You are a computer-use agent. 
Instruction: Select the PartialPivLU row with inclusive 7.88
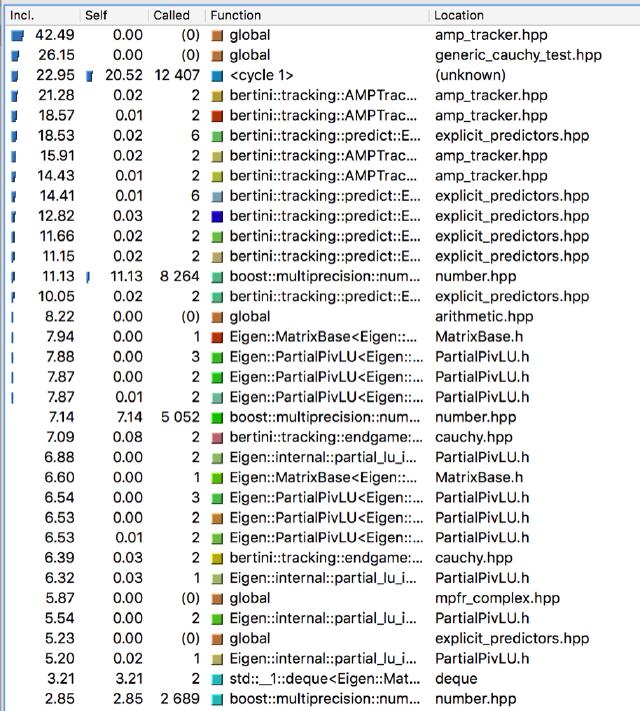(x=322, y=357)
